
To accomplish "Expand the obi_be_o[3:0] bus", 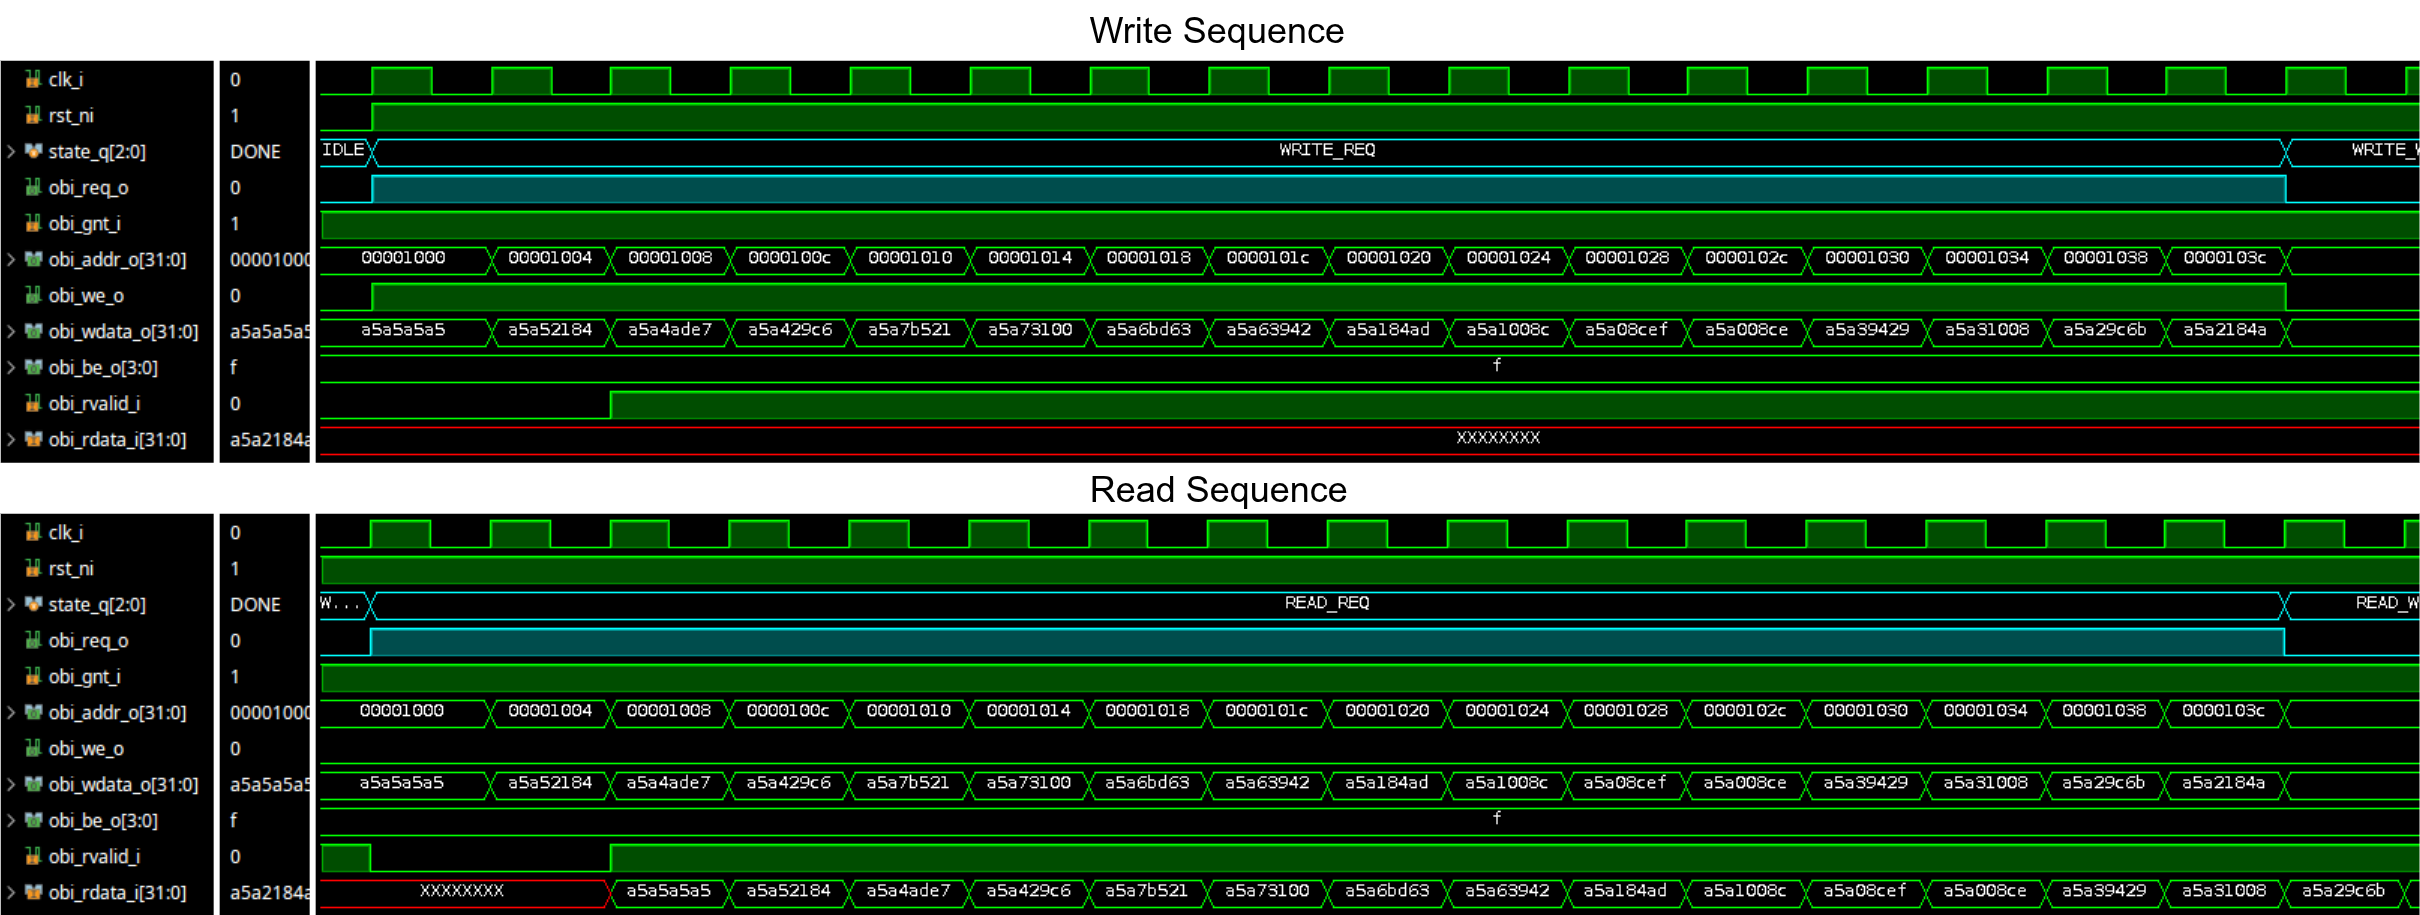I will pyautogui.click(x=10, y=367).
